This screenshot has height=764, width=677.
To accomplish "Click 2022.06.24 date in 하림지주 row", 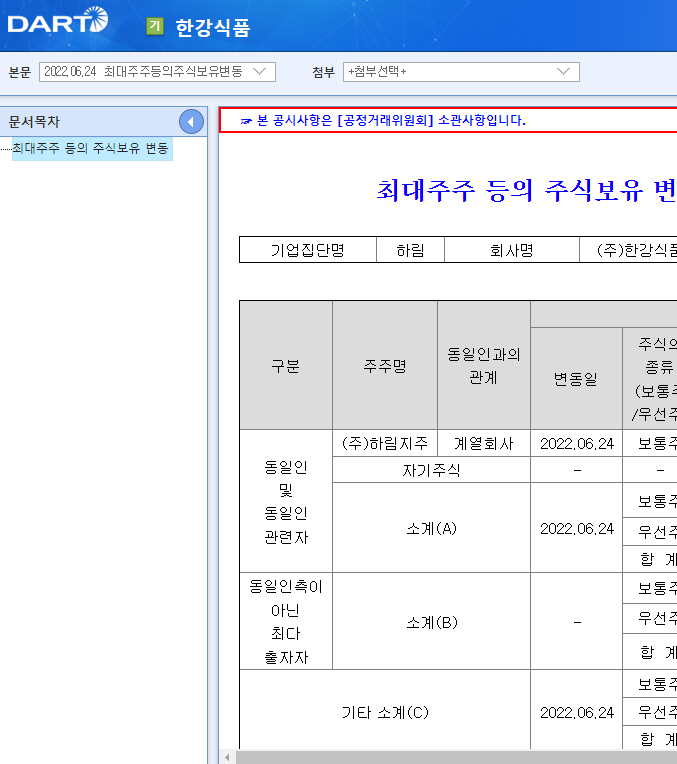I will click(x=577, y=443).
